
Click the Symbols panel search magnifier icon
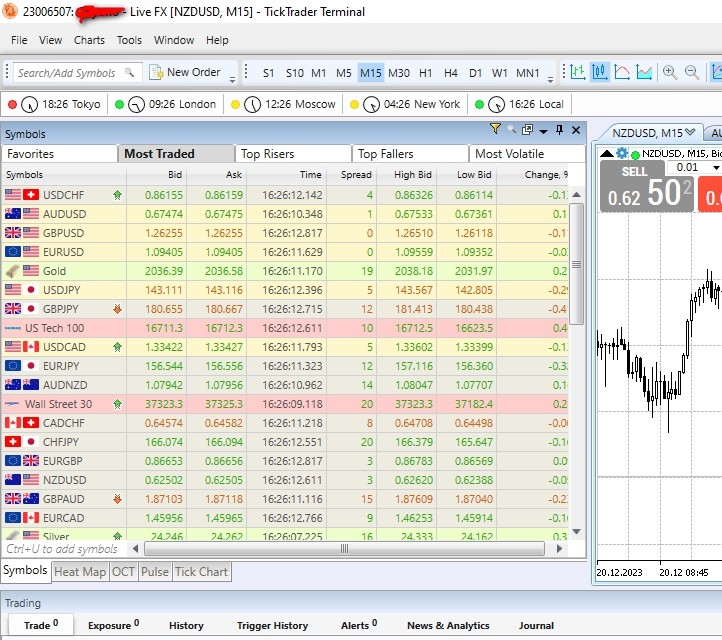click(512, 129)
